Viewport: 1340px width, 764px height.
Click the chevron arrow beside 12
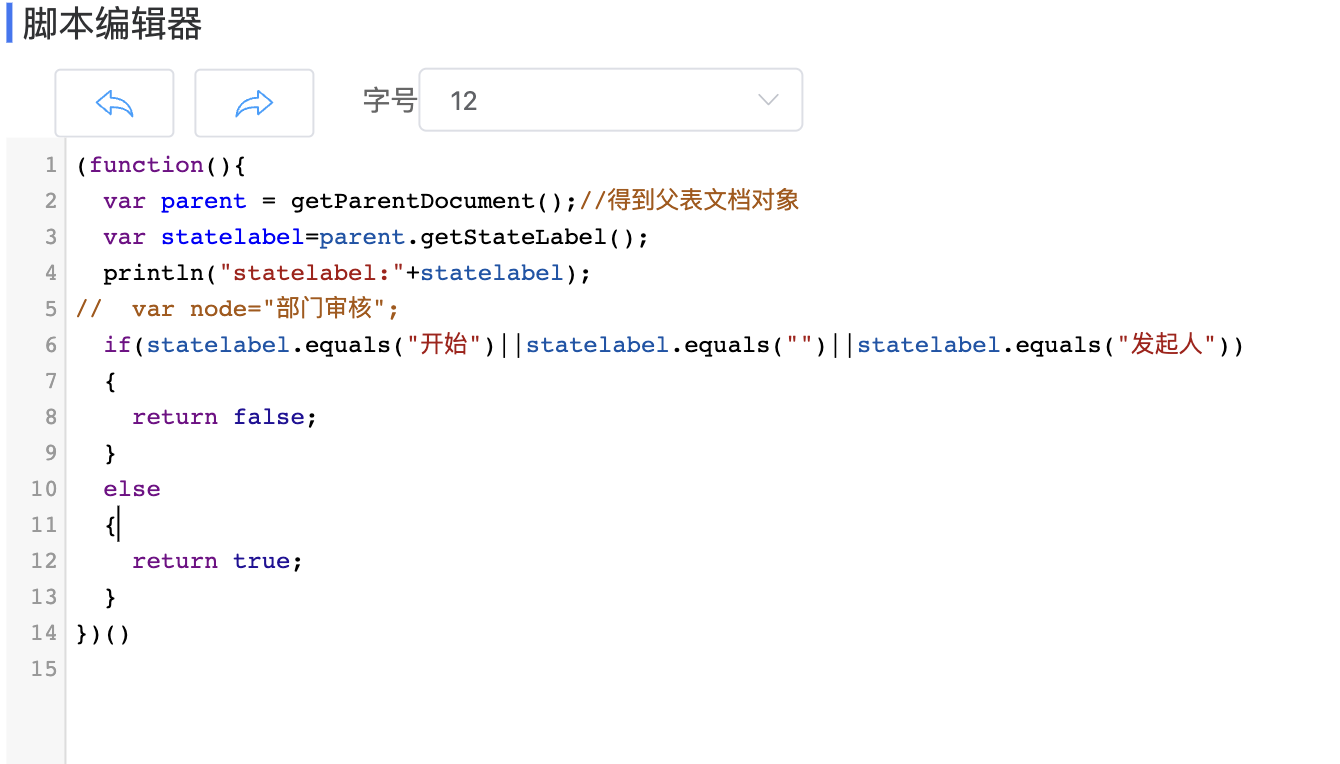point(768,100)
